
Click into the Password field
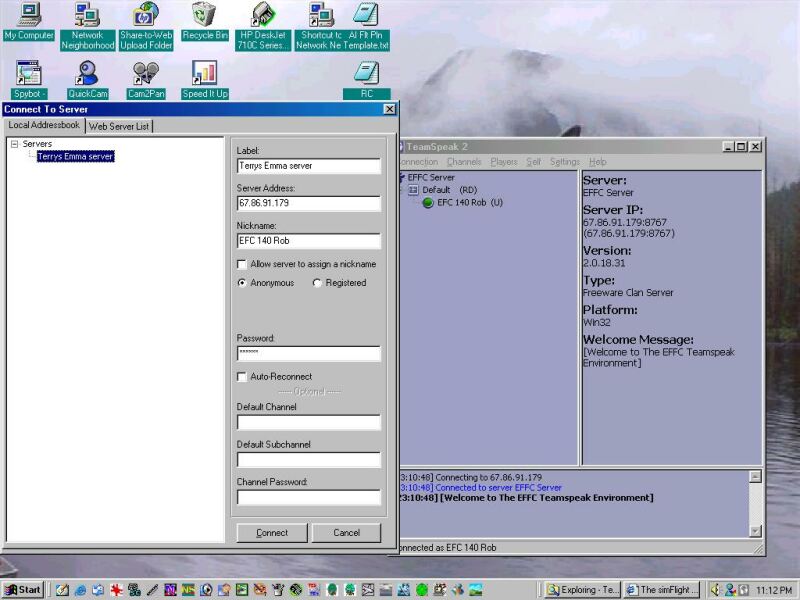pos(309,354)
